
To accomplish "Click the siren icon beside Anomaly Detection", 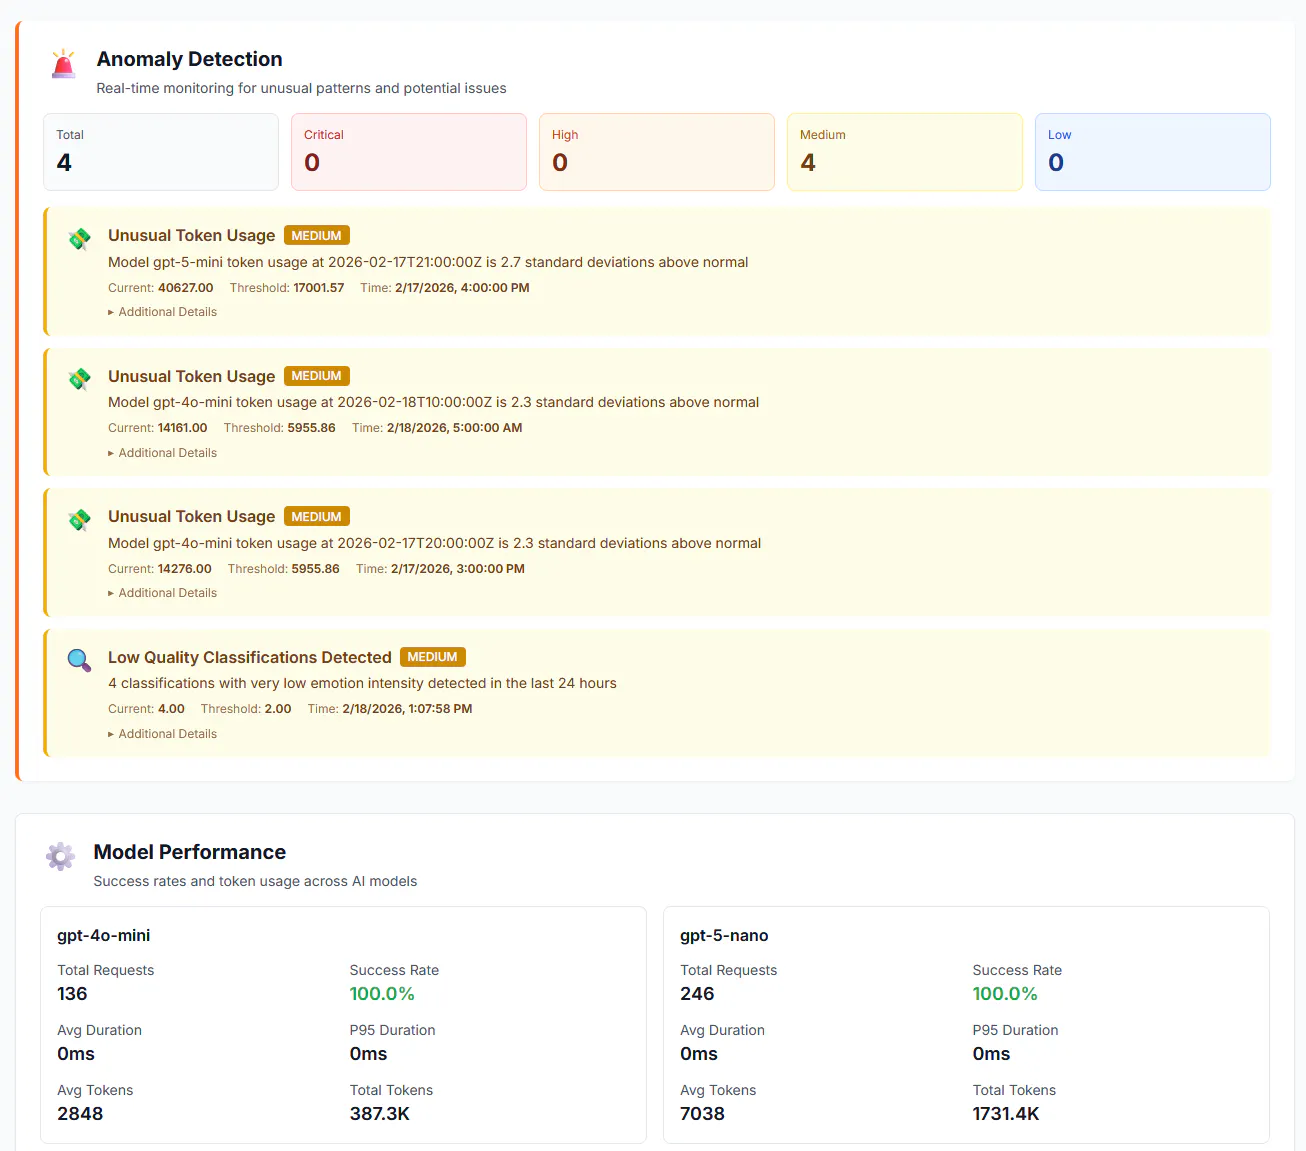I will click(x=63, y=64).
